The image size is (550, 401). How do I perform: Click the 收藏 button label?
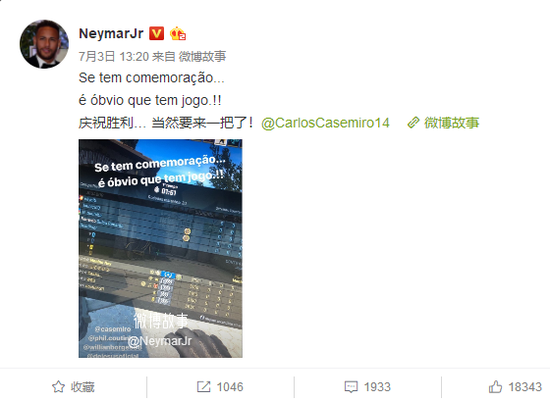point(83,387)
